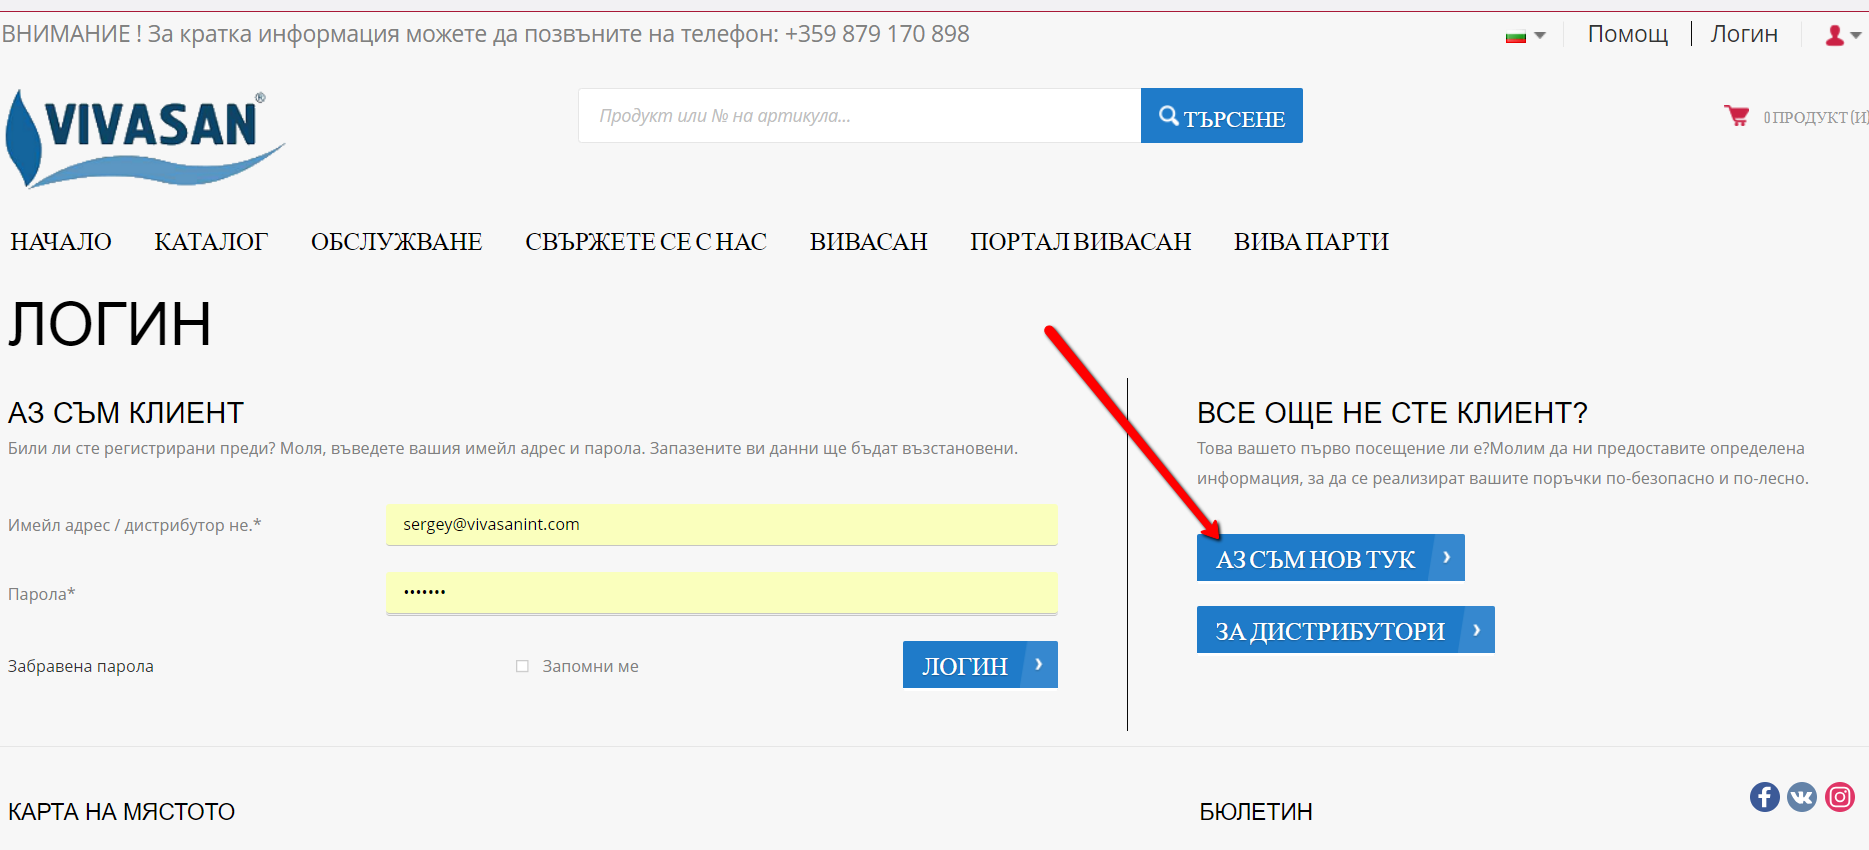Expand the Bulgarian flag language selector
Screen dimensions: 1869x850
pos(1526,36)
